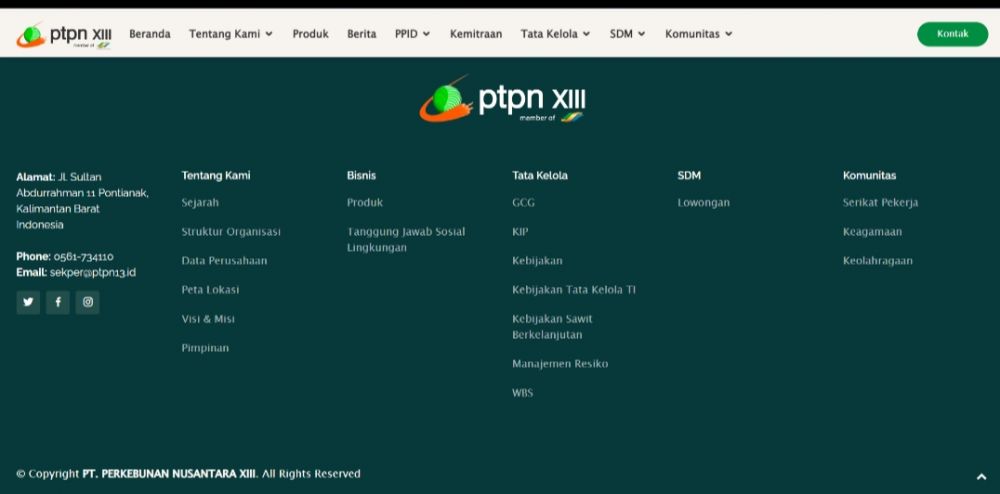Open the Twitter social icon
The width and height of the screenshot is (1000, 494).
click(28, 302)
